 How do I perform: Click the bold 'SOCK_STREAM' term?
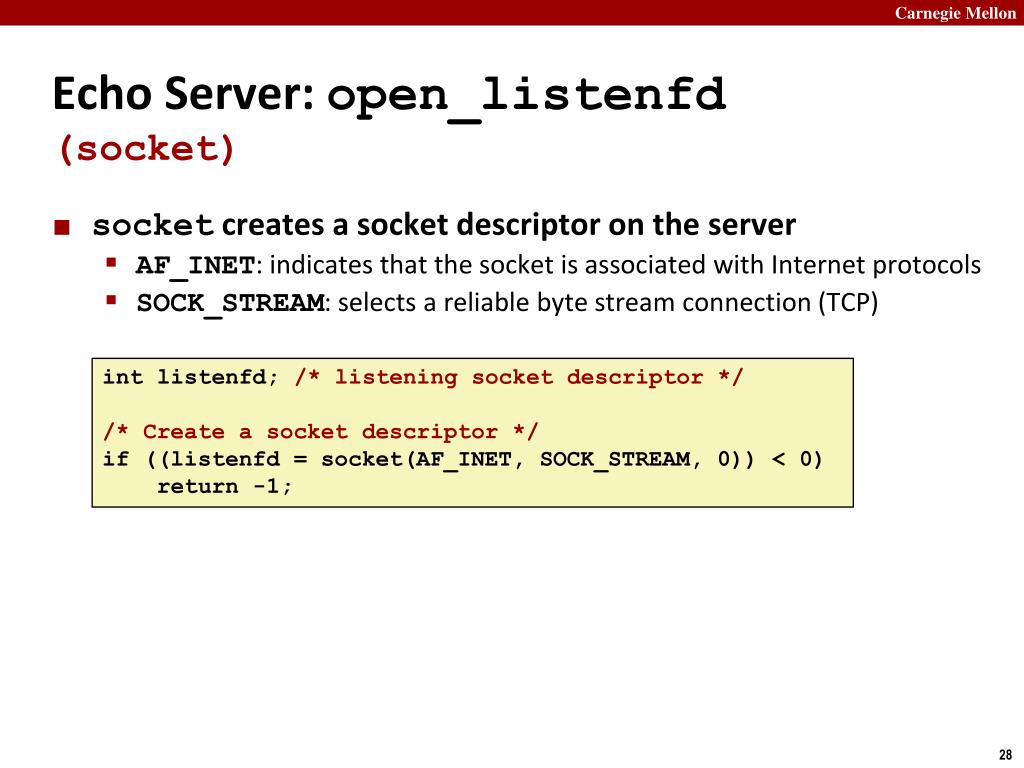coord(231,304)
